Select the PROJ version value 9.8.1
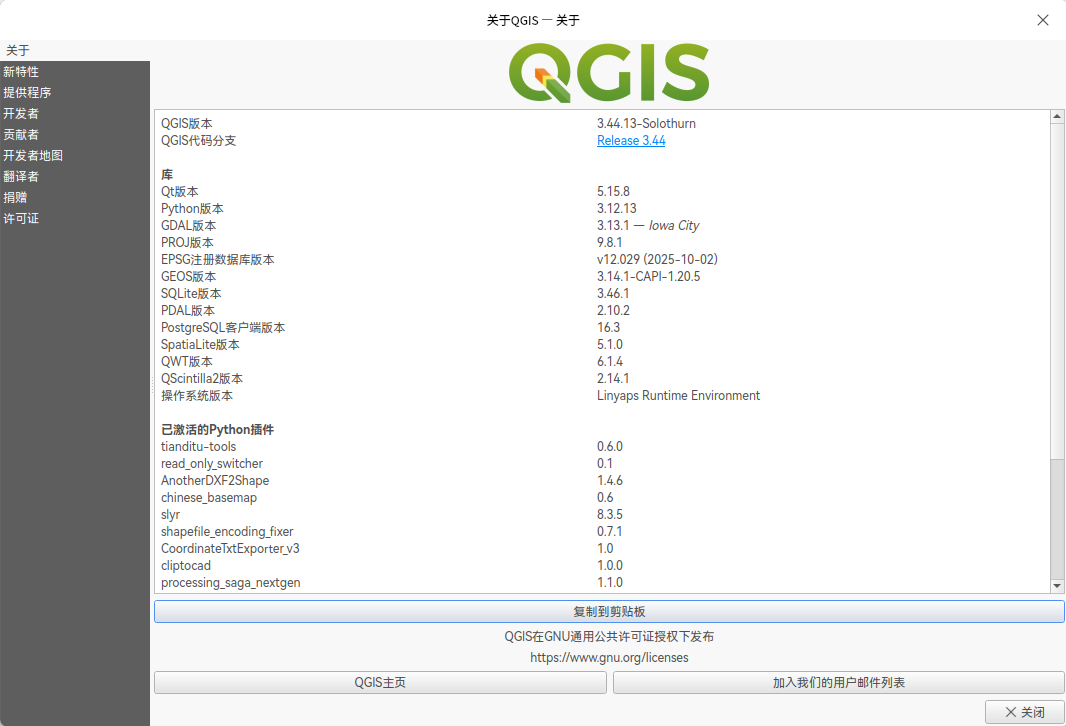This screenshot has height=726, width=1066. (x=610, y=243)
